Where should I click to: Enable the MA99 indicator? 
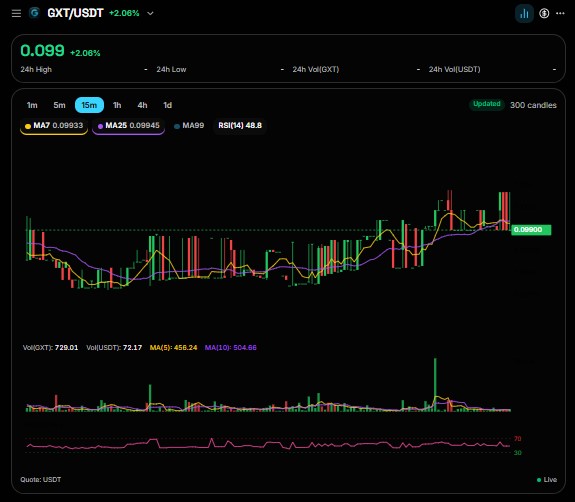click(189, 126)
